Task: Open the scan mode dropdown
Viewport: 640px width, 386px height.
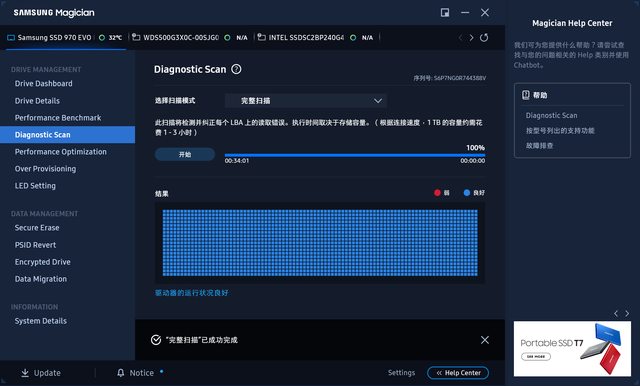Action: pyautogui.click(x=306, y=101)
